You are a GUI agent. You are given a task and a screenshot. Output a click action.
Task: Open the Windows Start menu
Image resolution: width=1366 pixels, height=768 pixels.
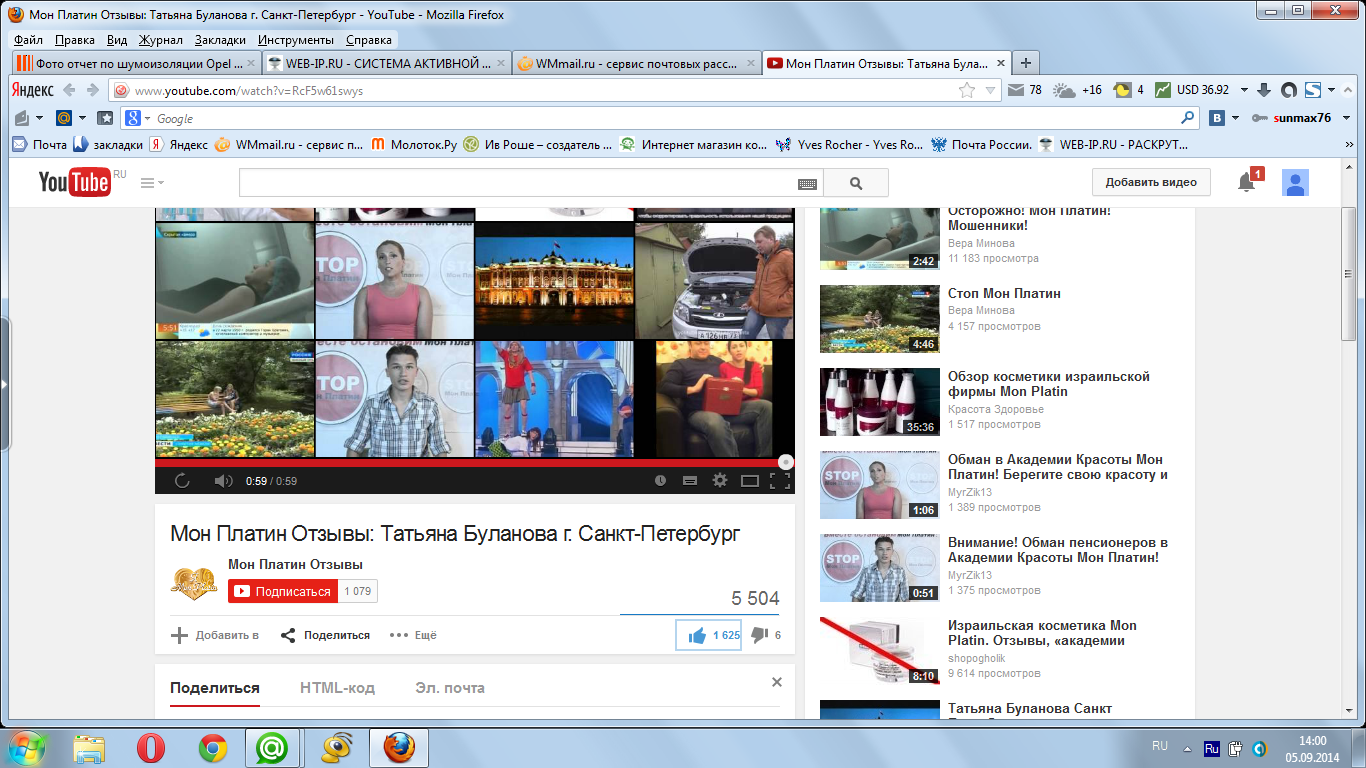coord(27,747)
